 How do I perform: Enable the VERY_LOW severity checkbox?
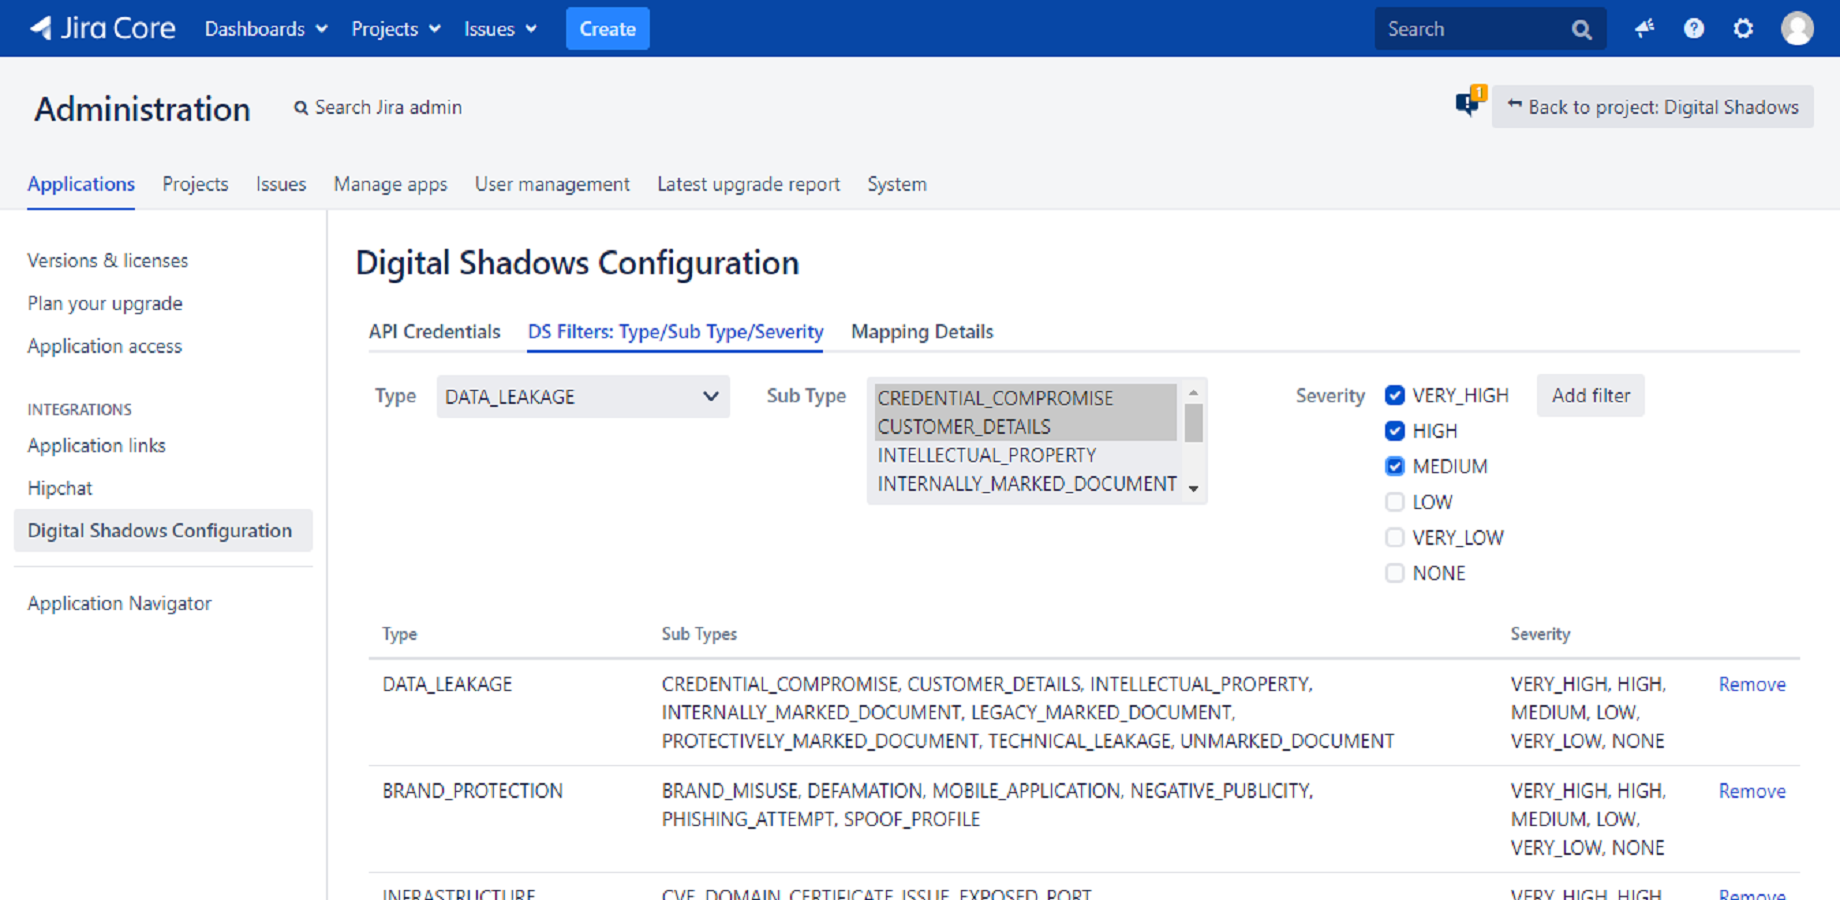tap(1394, 537)
